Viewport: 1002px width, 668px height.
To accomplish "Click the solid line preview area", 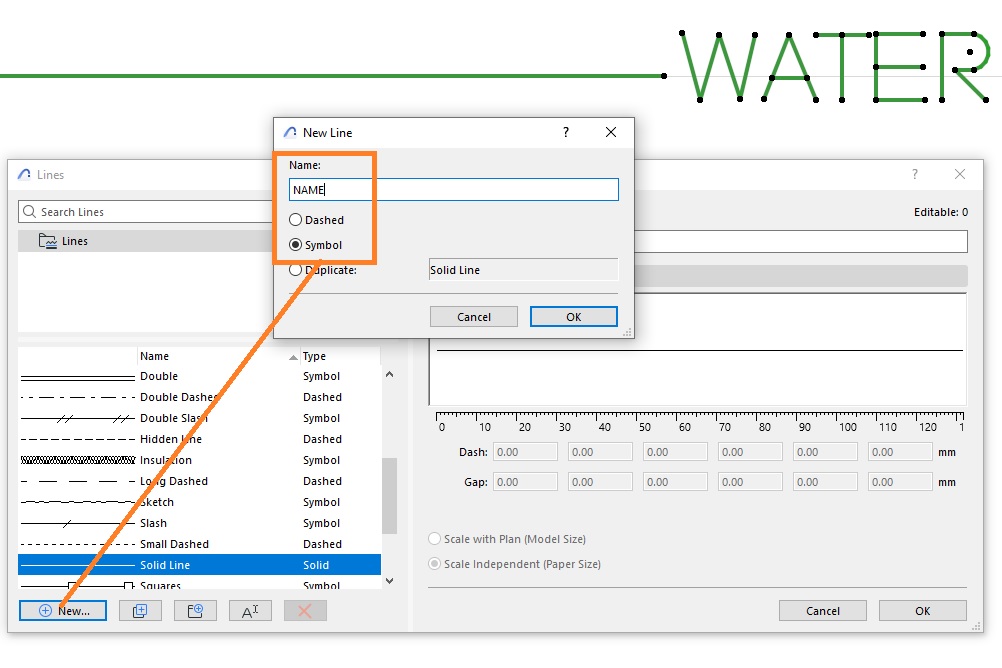I will (x=698, y=349).
